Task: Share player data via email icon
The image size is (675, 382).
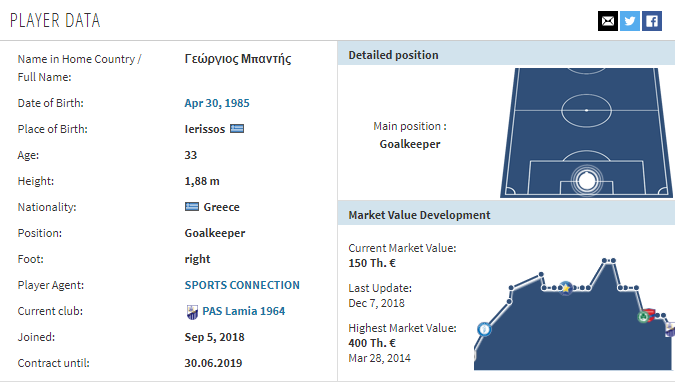Action: coord(608,21)
